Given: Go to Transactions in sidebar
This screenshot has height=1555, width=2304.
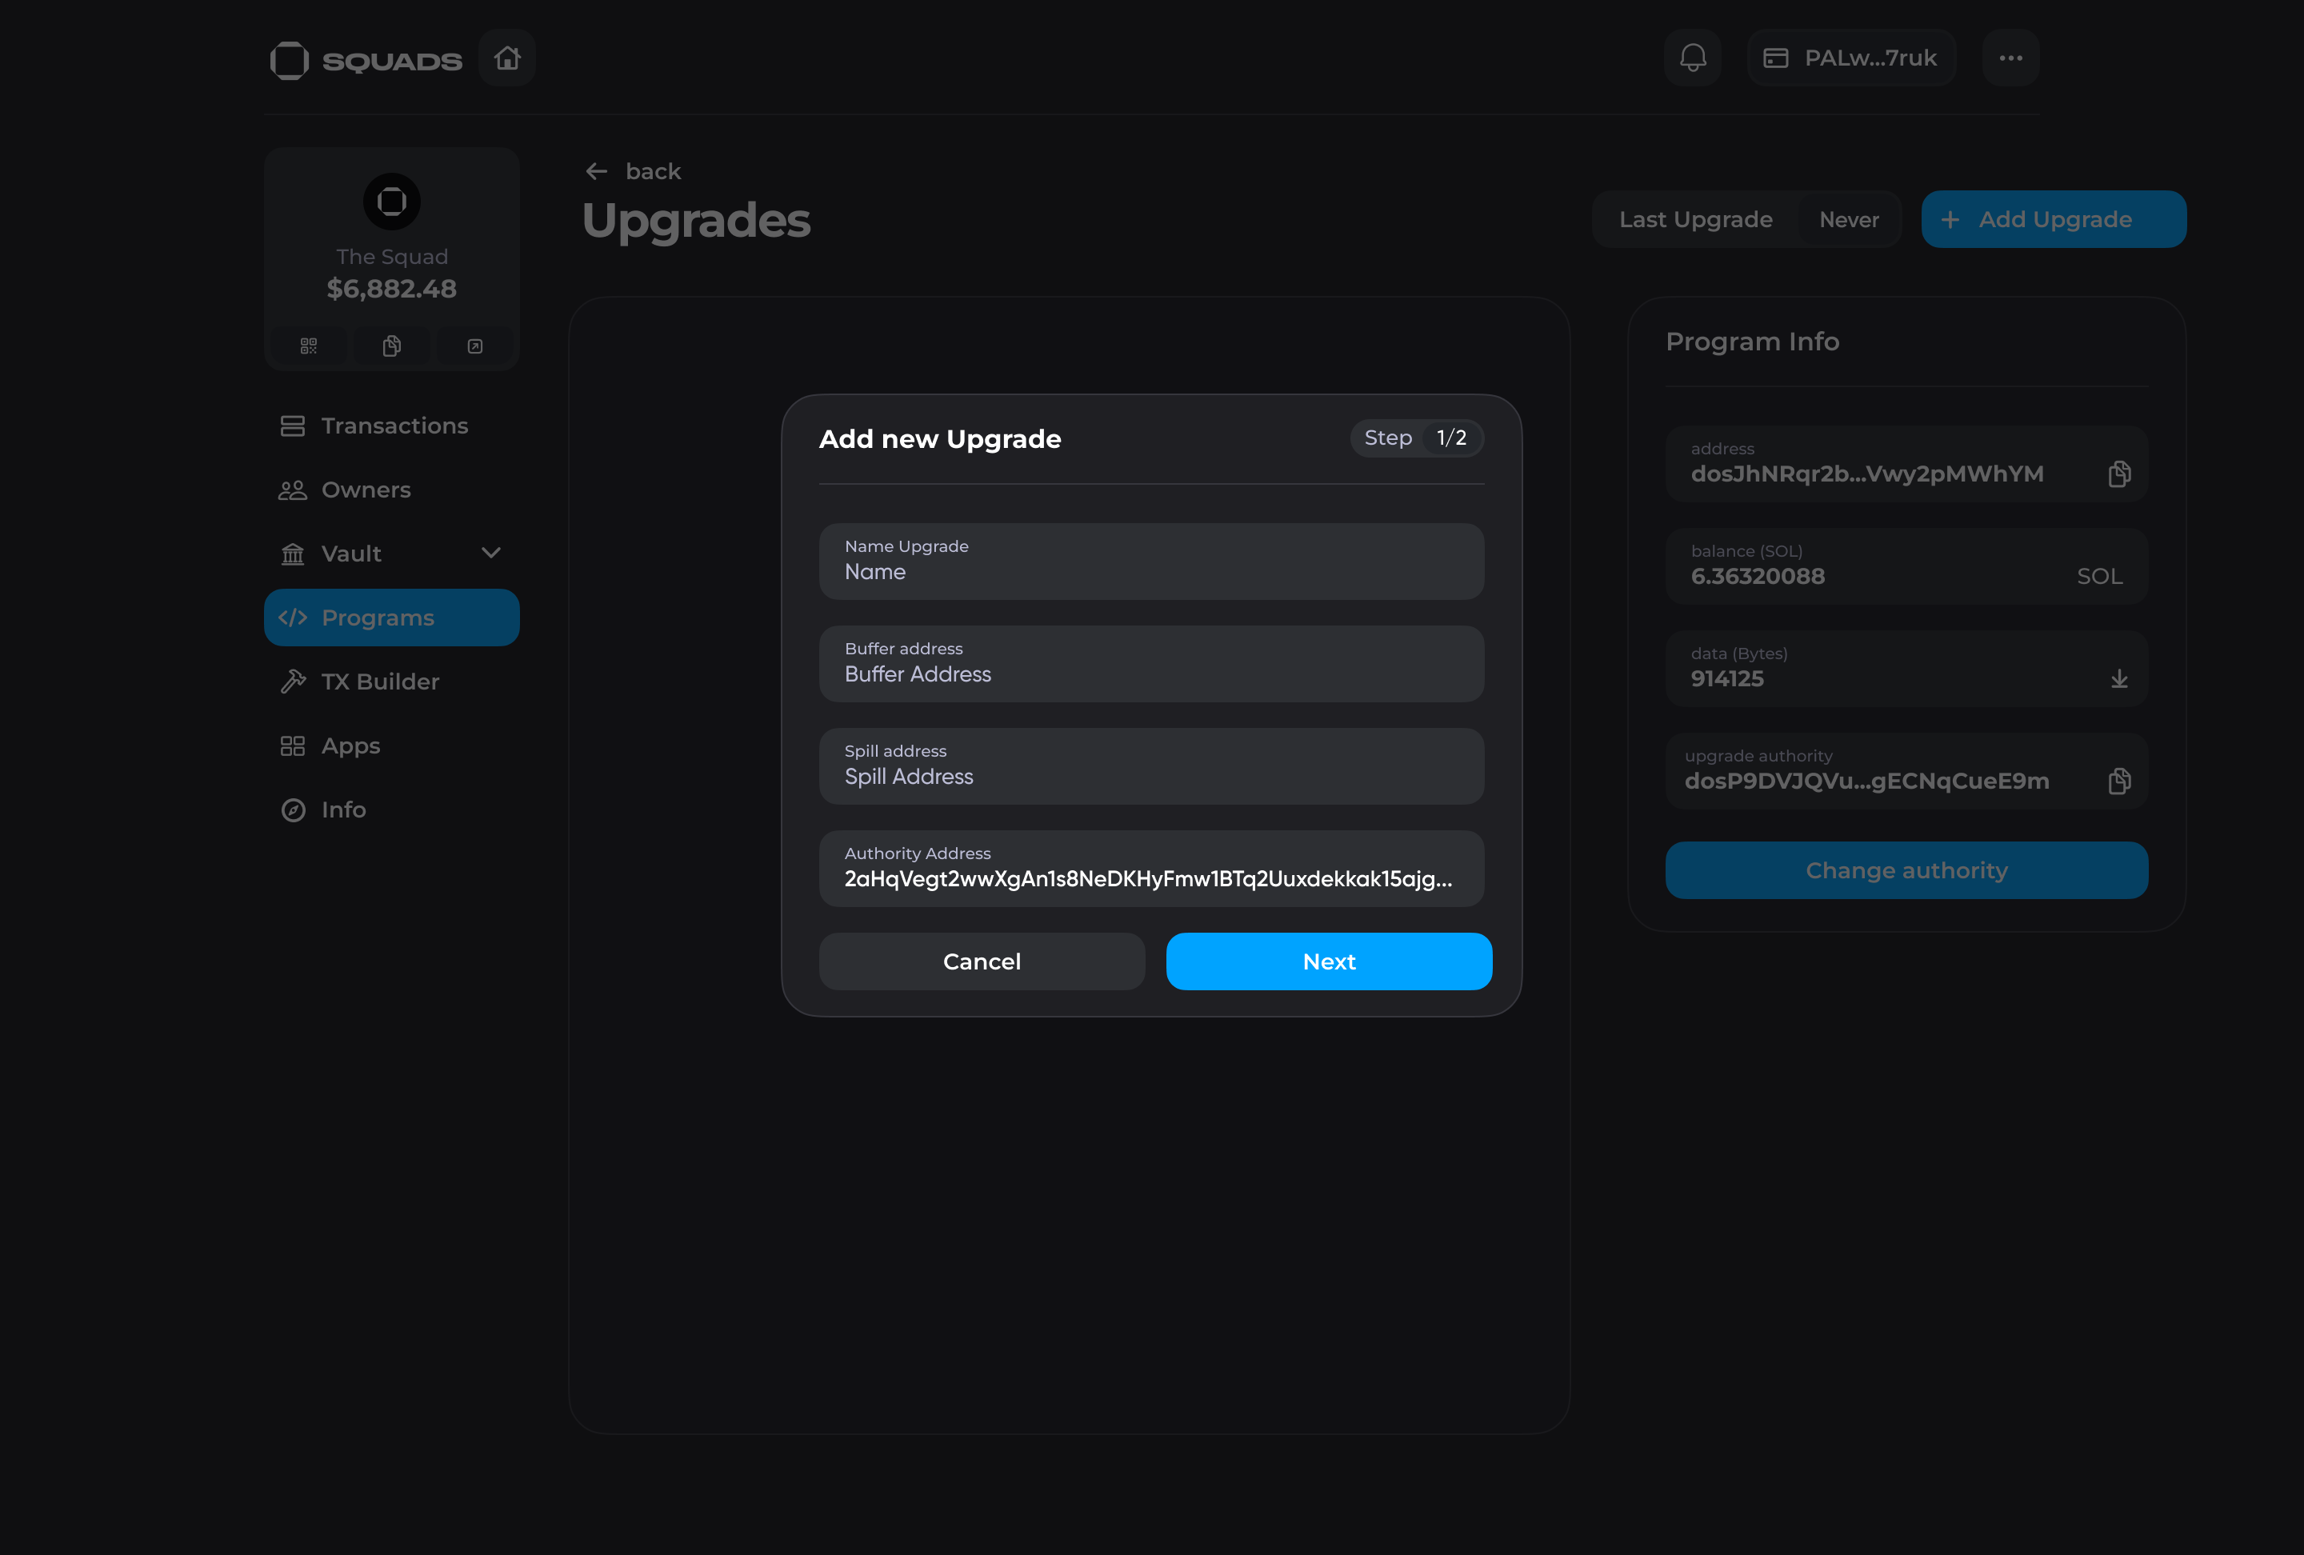Looking at the screenshot, I should point(393,426).
